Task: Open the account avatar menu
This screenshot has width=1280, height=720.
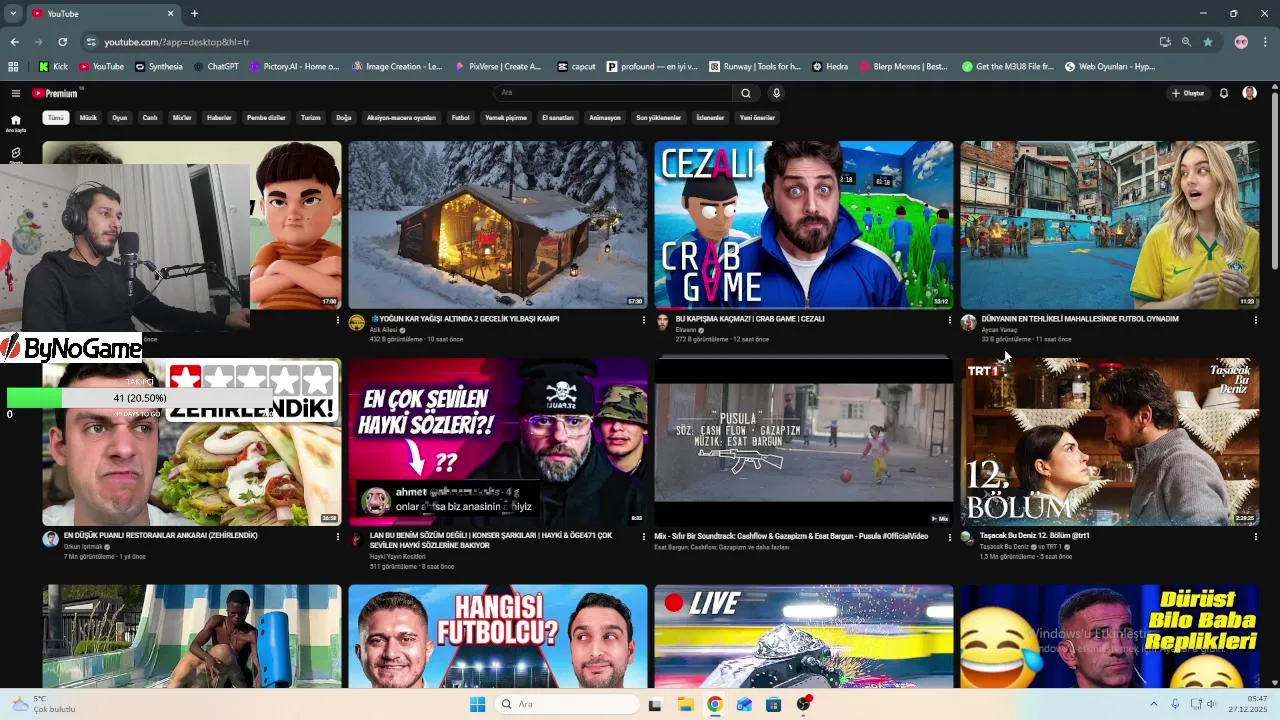Action: pos(1249,93)
